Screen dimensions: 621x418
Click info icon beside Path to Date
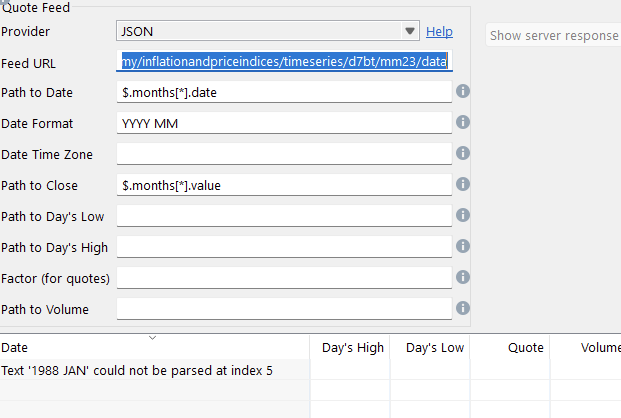point(463,92)
